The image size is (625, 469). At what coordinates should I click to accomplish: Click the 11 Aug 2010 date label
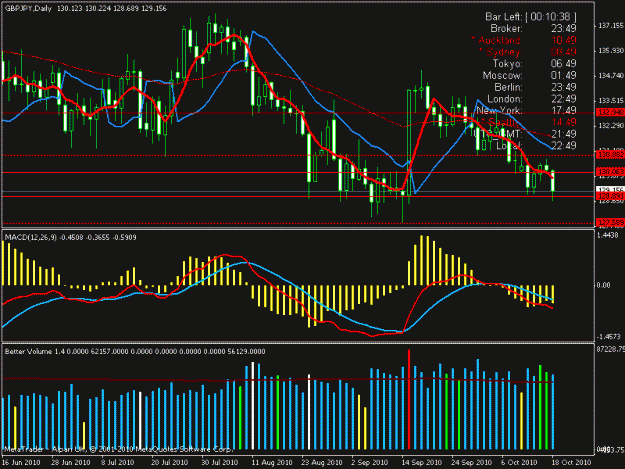tap(272, 463)
